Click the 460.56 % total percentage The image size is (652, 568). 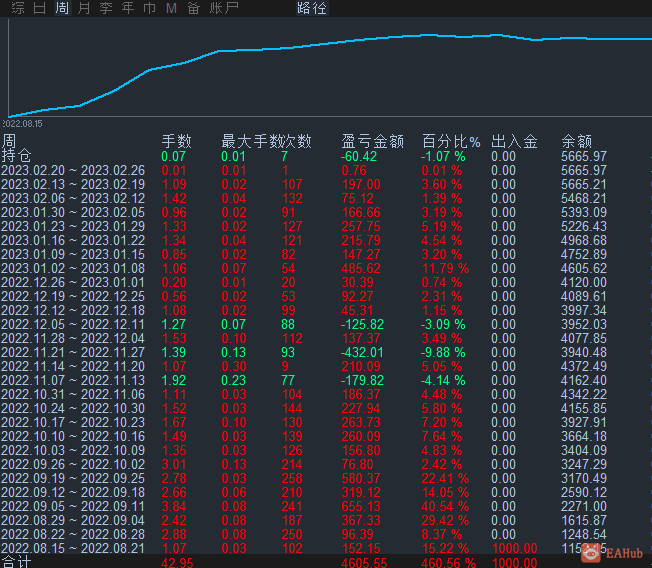(448, 563)
